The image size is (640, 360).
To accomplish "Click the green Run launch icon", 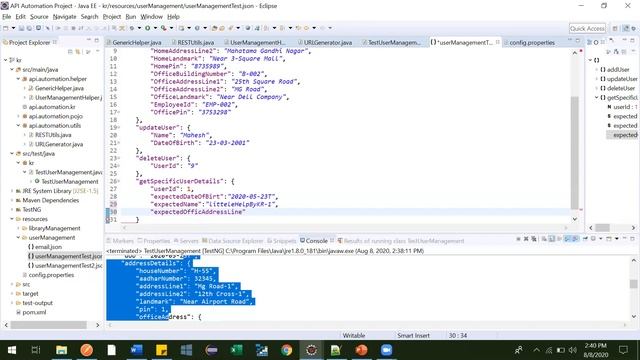I will click(148, 28).
